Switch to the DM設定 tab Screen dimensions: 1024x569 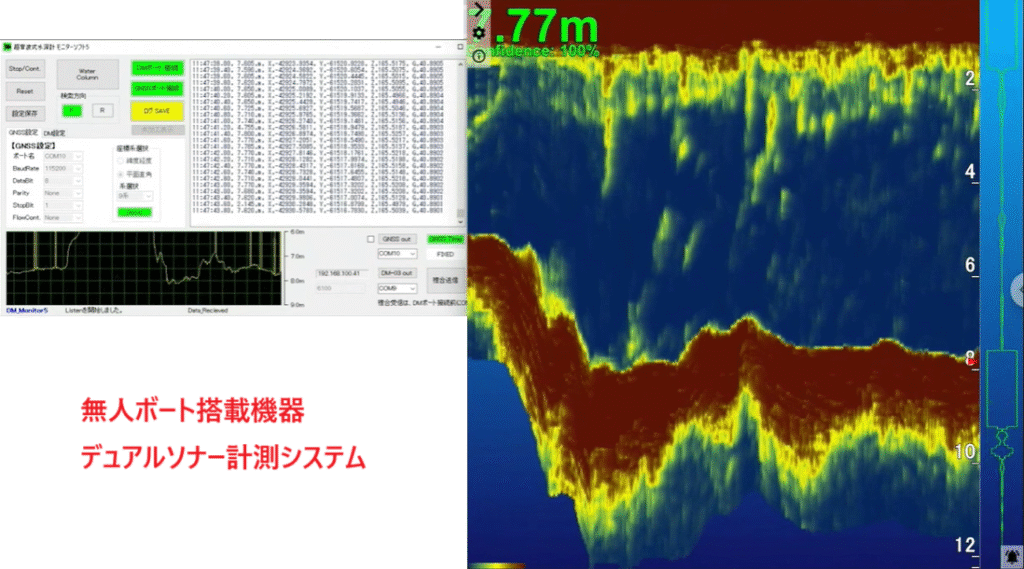point(56,132)
